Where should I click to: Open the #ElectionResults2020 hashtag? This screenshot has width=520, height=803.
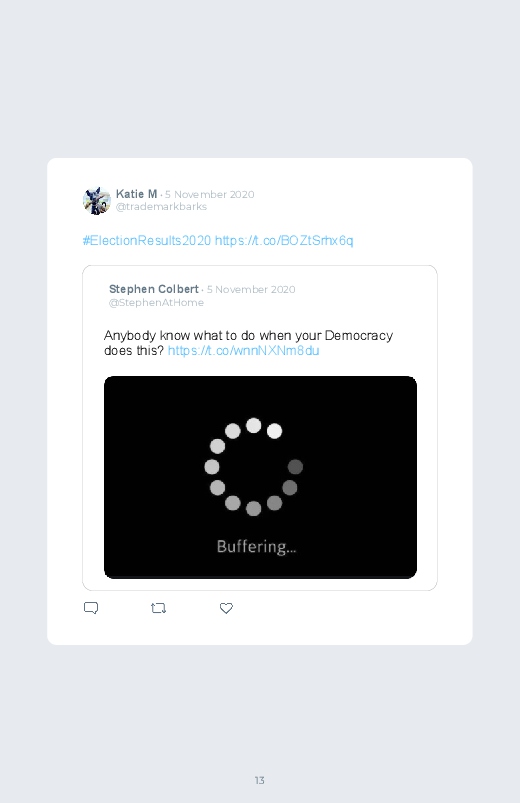tap(147, 240)
